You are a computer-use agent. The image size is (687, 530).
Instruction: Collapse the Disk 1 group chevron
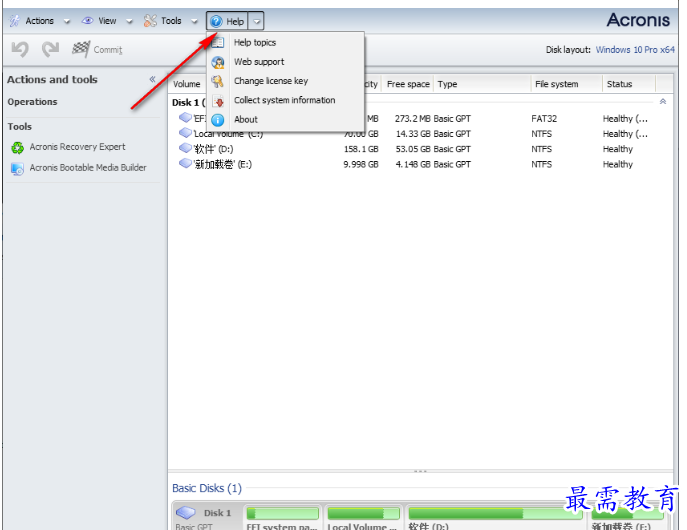(x=663, y=102)
